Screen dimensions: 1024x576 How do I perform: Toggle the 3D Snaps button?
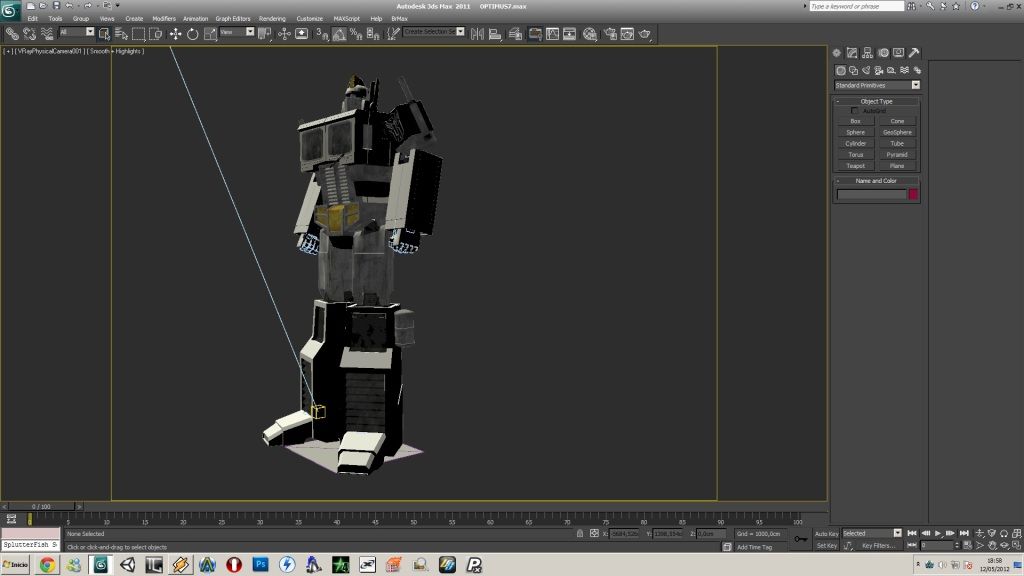322,34
